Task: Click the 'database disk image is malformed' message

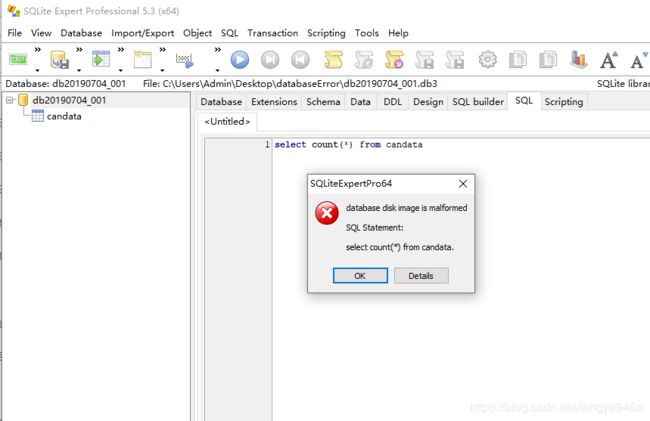Action: tap(407, 208)
